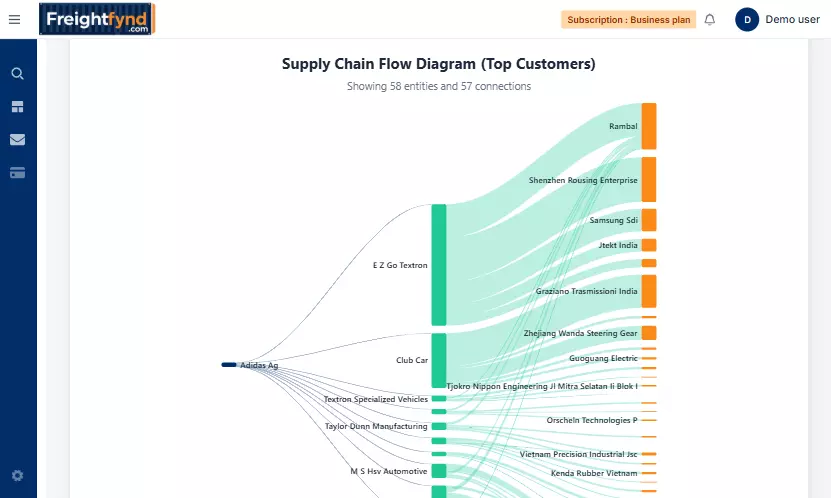Select the Graziano Trasmissioni India node
The image size is (831, 498).
(649, 291)
